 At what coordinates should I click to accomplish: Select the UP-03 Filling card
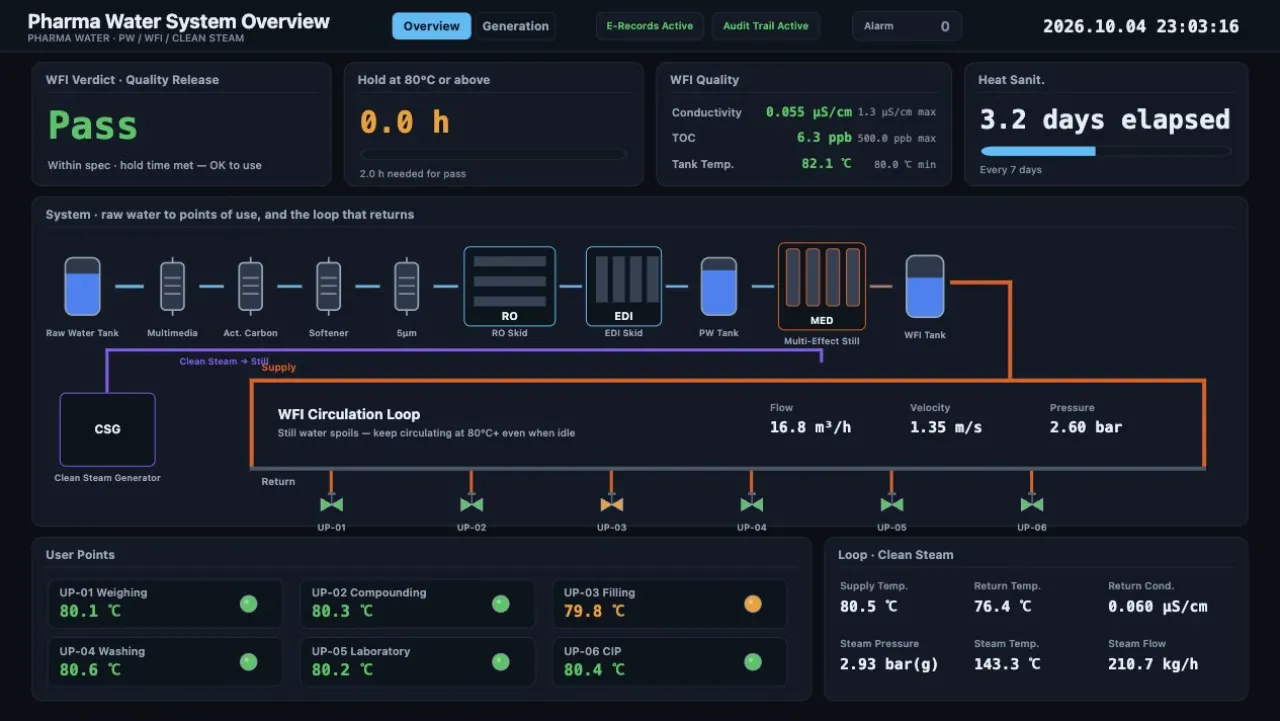pos(669,603)
